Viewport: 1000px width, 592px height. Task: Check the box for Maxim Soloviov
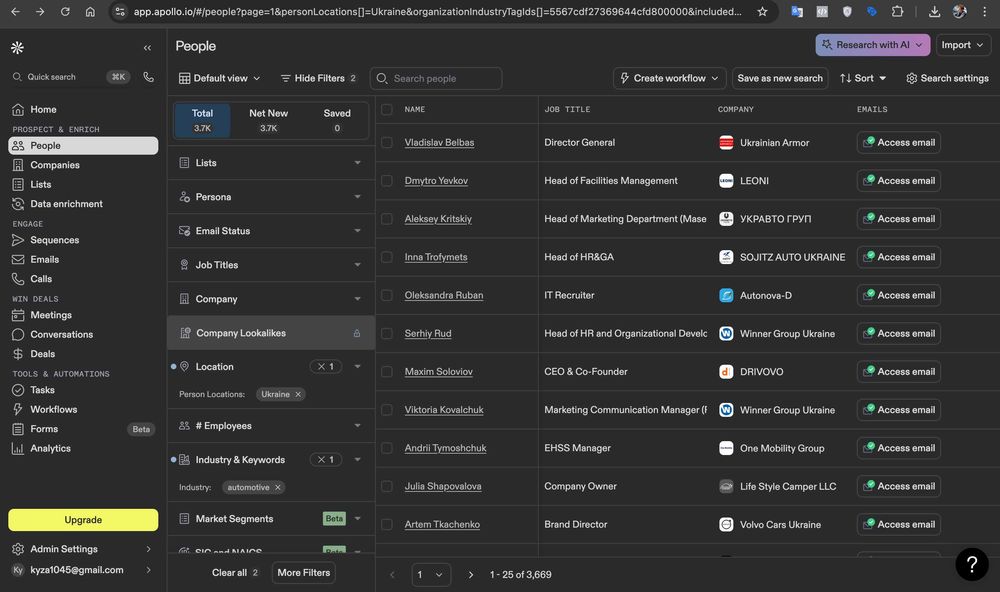[386, 371]
